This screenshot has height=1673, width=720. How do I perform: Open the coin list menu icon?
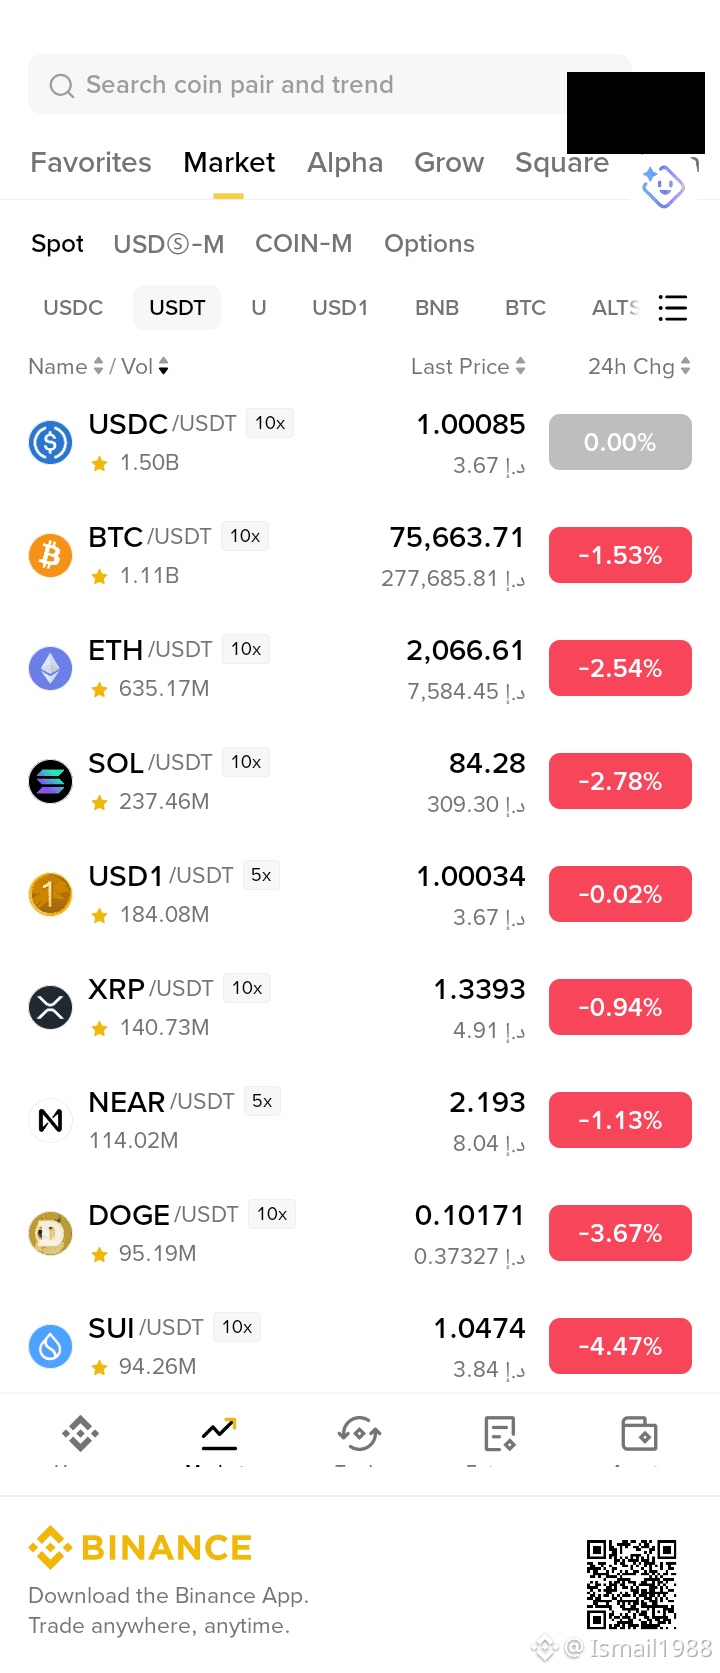click(x=673, y=308)
